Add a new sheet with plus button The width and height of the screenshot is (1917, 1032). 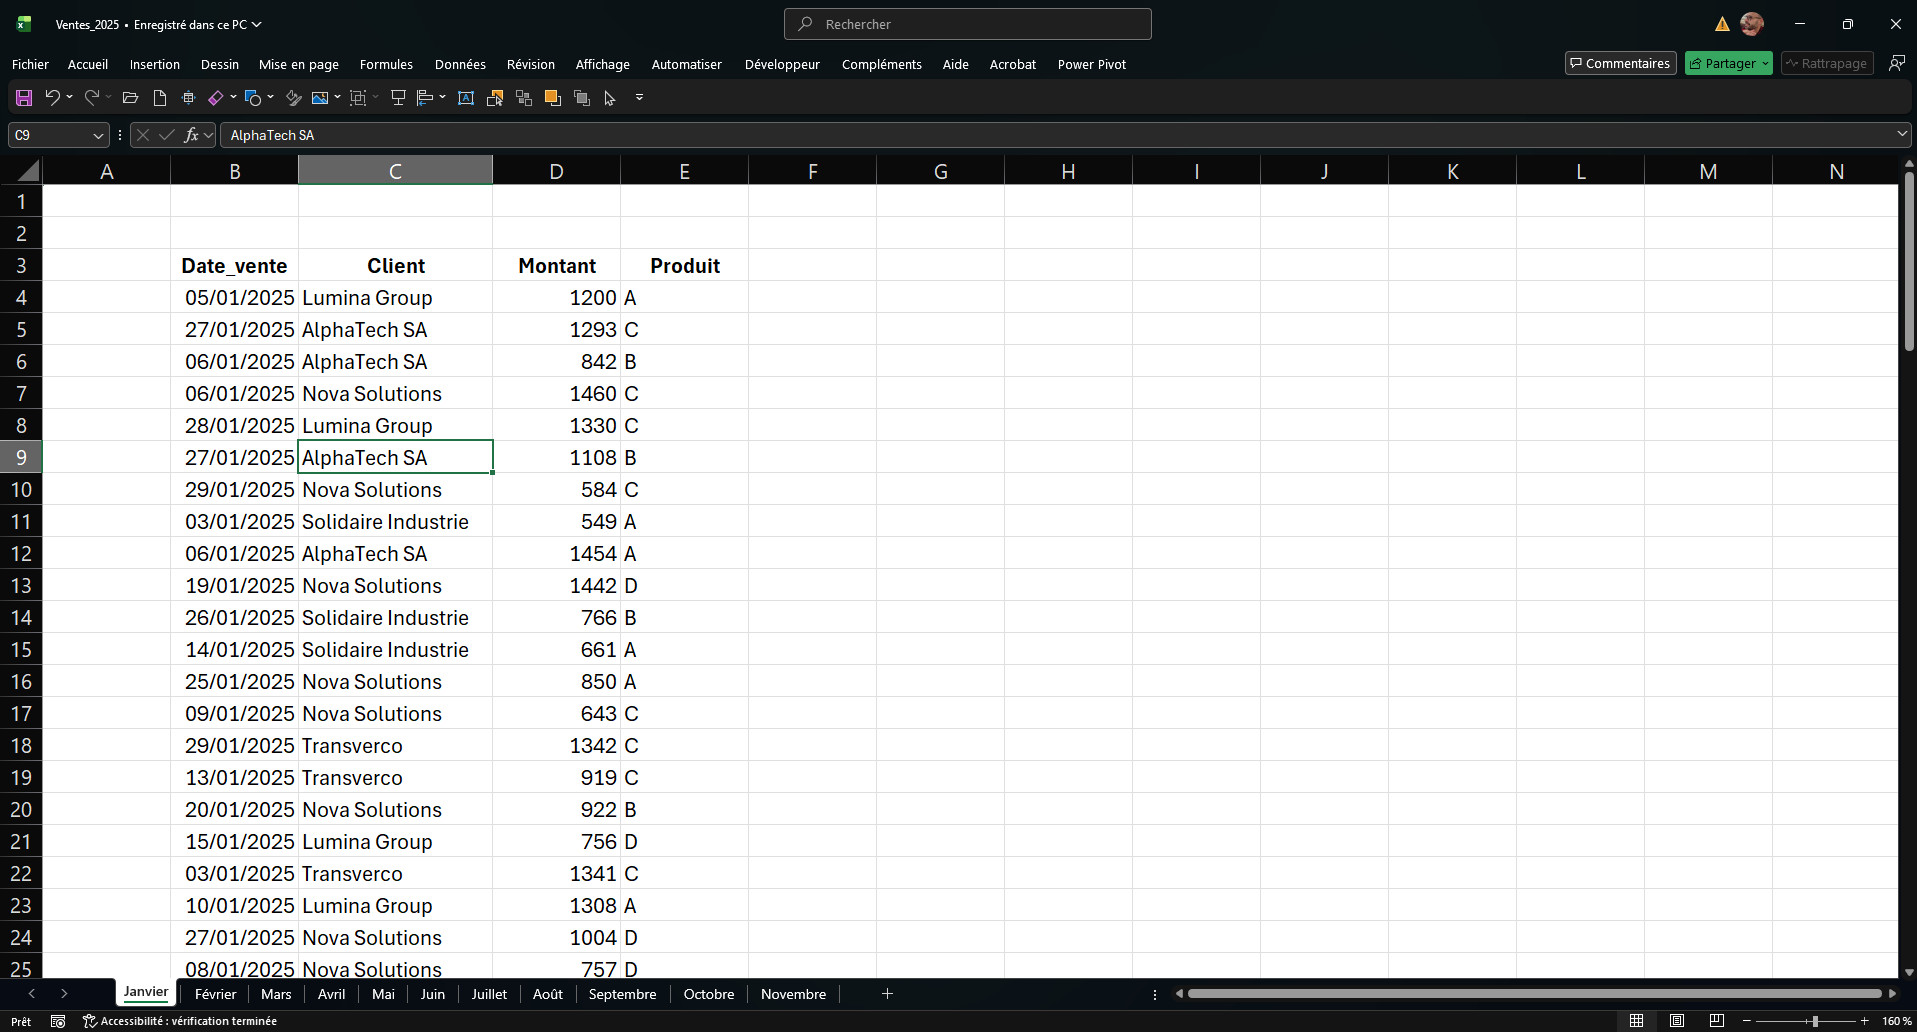tap(887, 994)
